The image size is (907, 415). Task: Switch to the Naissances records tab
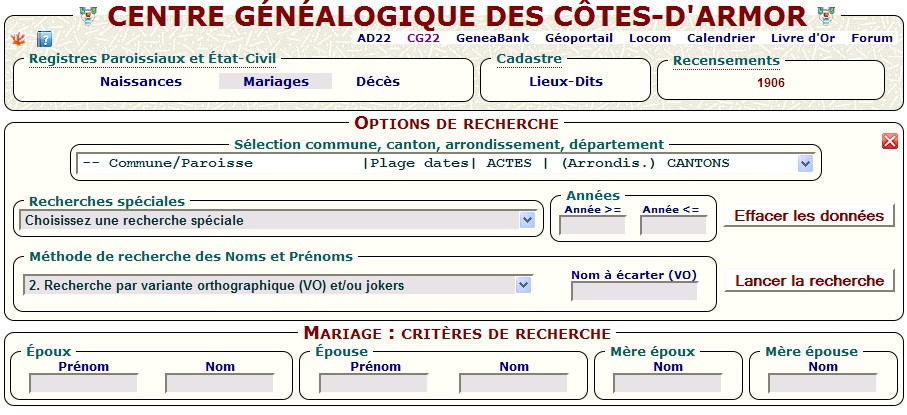coord(141,82)
